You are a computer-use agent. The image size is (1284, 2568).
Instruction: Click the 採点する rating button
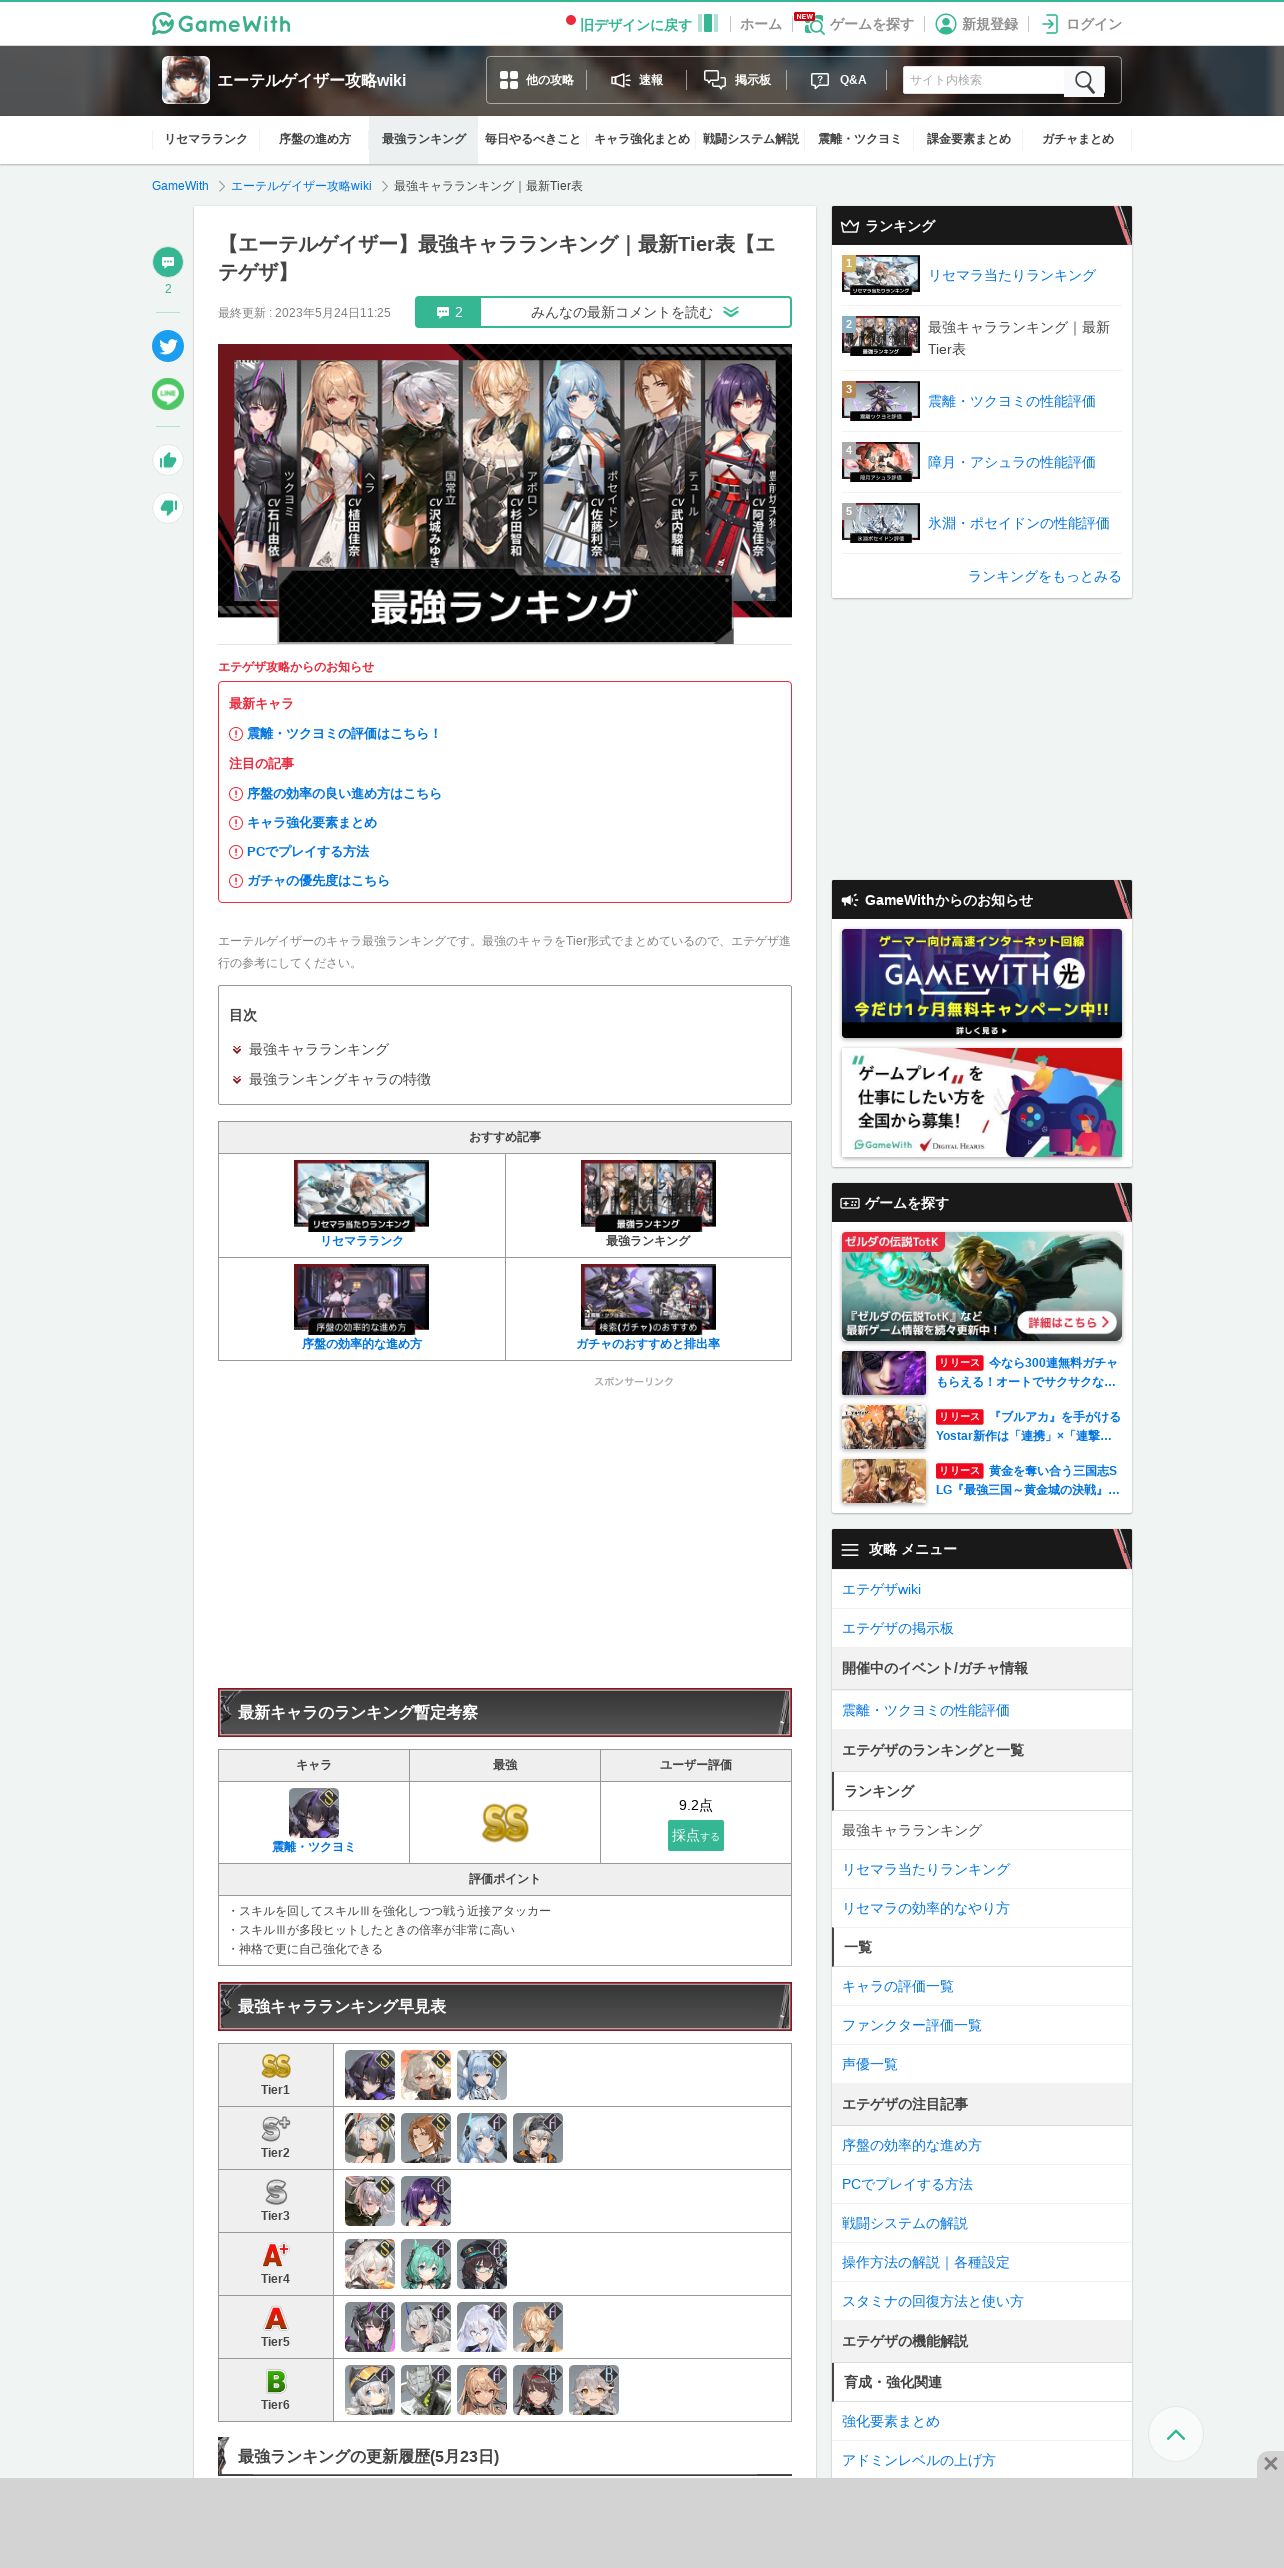point(695,1835)
